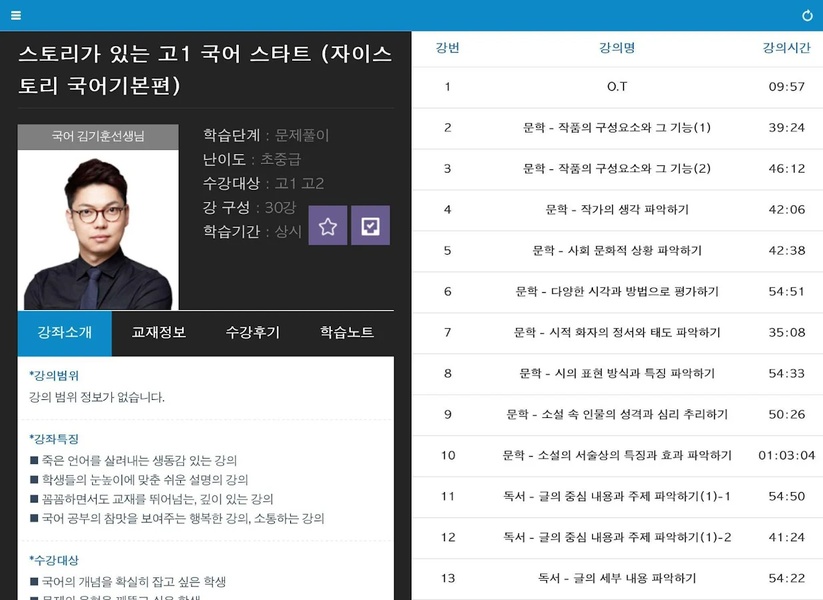Open lecture 독서 - 글의 중심 내용과 주제 파악하기(1)-2

pos(617,538)
